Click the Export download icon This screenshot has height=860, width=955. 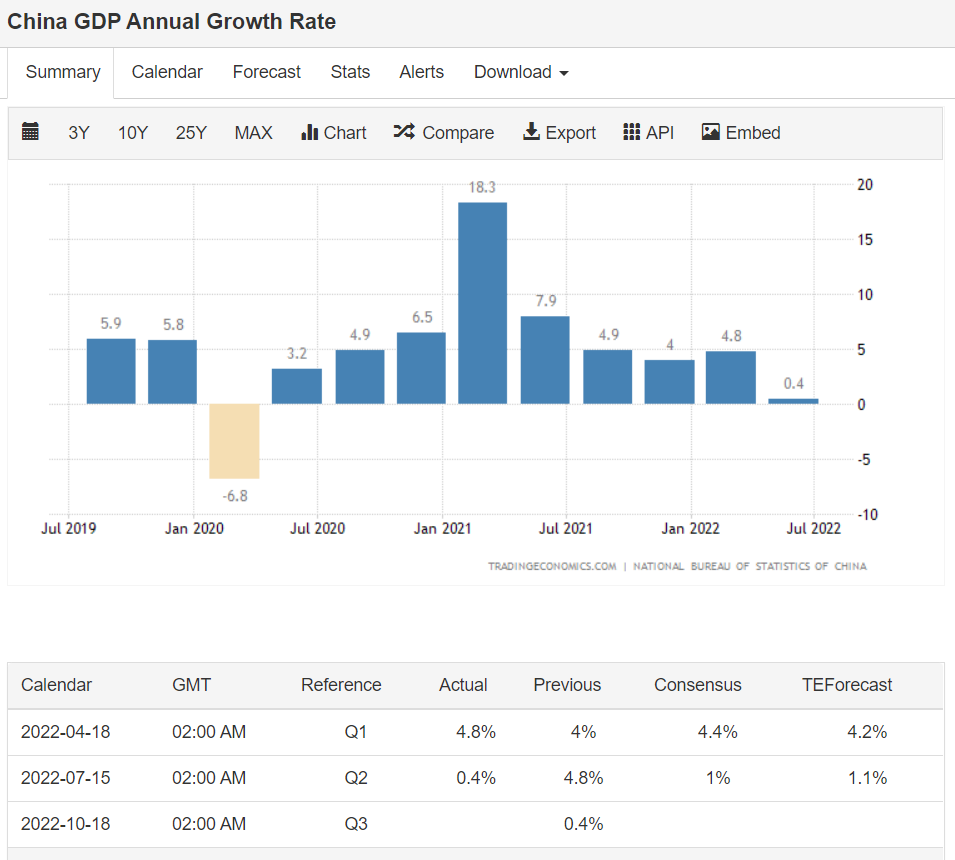(531, 132)
